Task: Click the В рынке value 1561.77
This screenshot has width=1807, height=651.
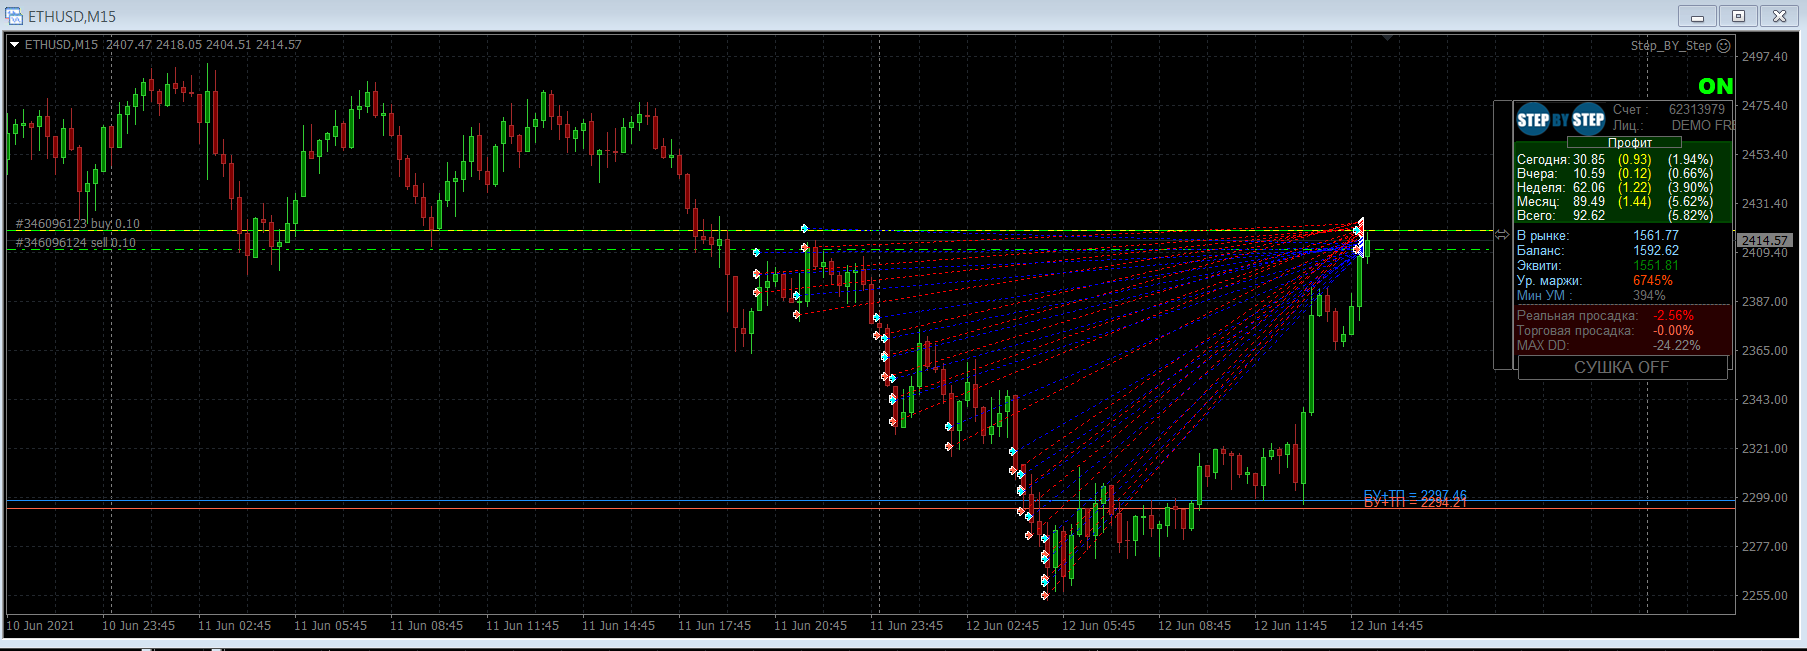Action: pos(1656,236)
